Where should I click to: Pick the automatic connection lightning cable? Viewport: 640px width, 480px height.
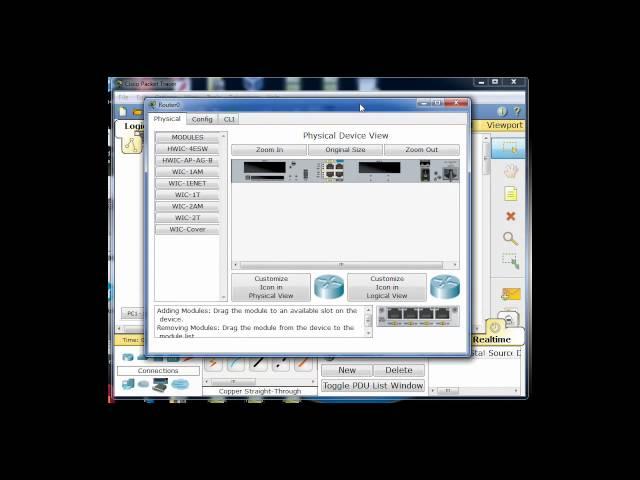(x=213, y=362)
